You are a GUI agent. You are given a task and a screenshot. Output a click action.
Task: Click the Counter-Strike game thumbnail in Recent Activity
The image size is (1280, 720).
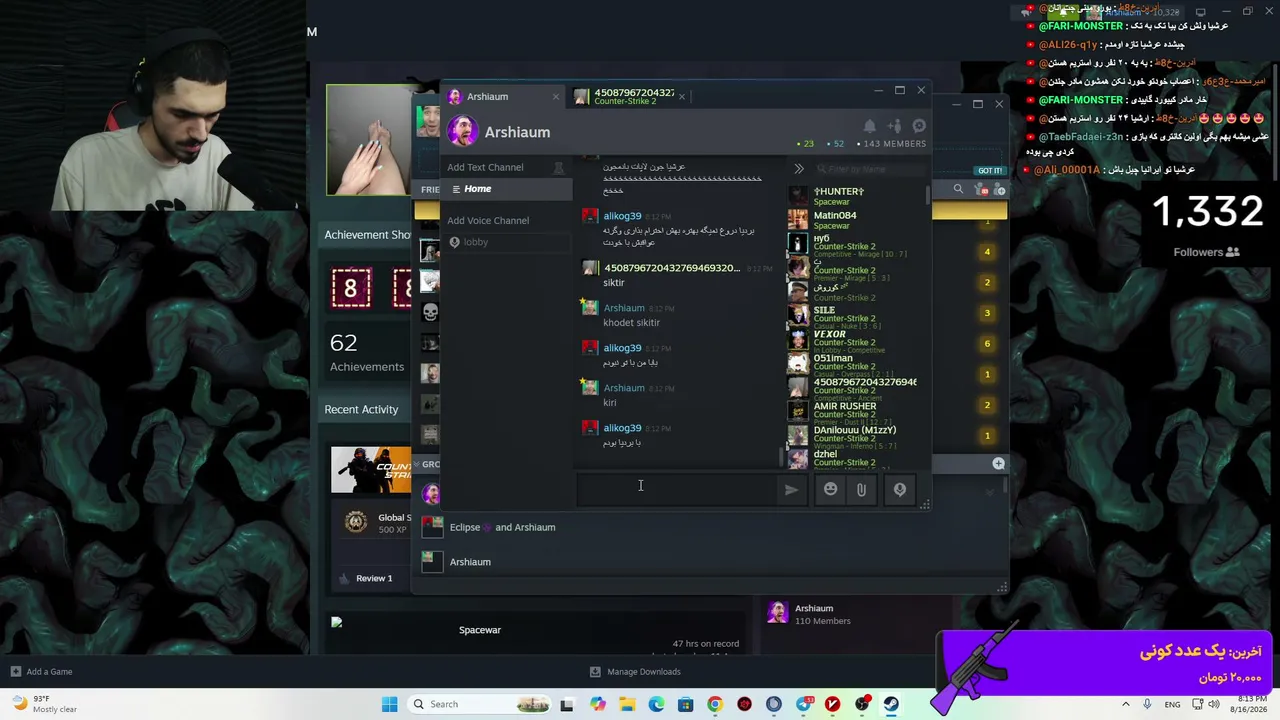click(x=371, y=470)
